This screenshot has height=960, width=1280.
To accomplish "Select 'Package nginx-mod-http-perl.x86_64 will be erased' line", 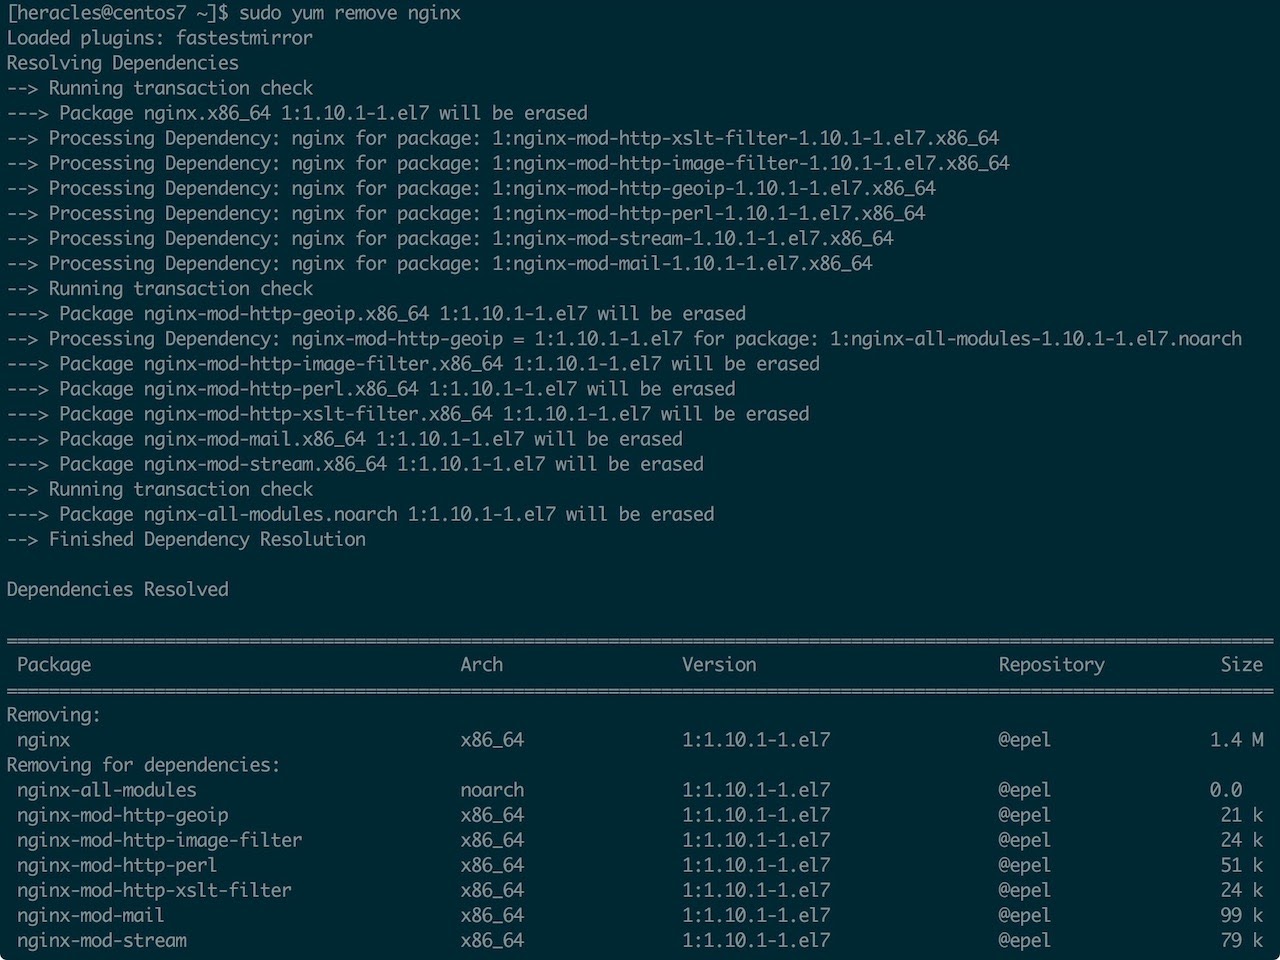I will point(371,388).
